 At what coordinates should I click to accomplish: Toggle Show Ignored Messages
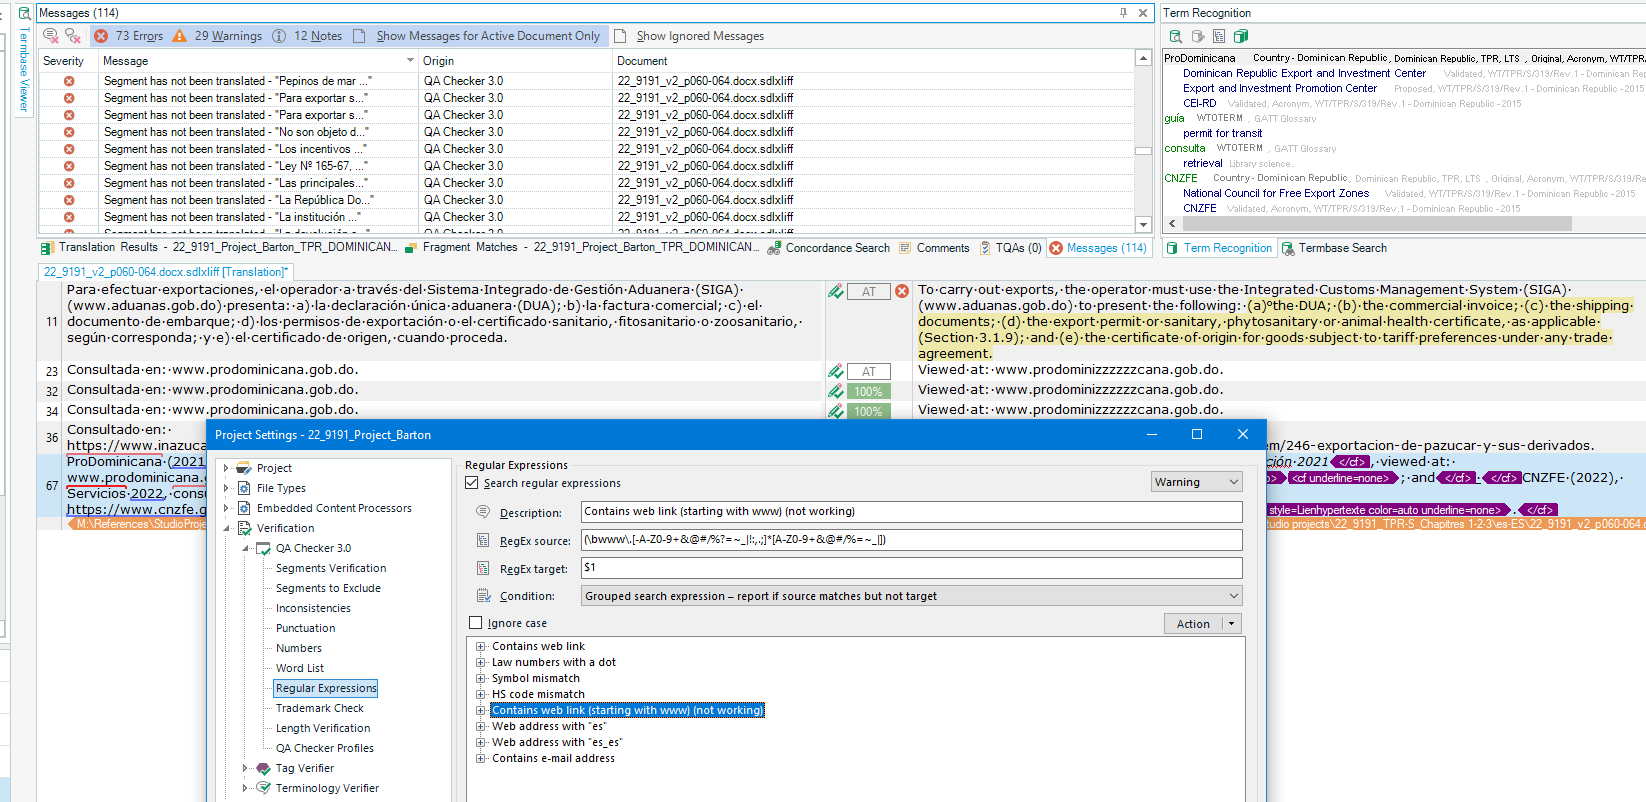[x=689, y=36]
